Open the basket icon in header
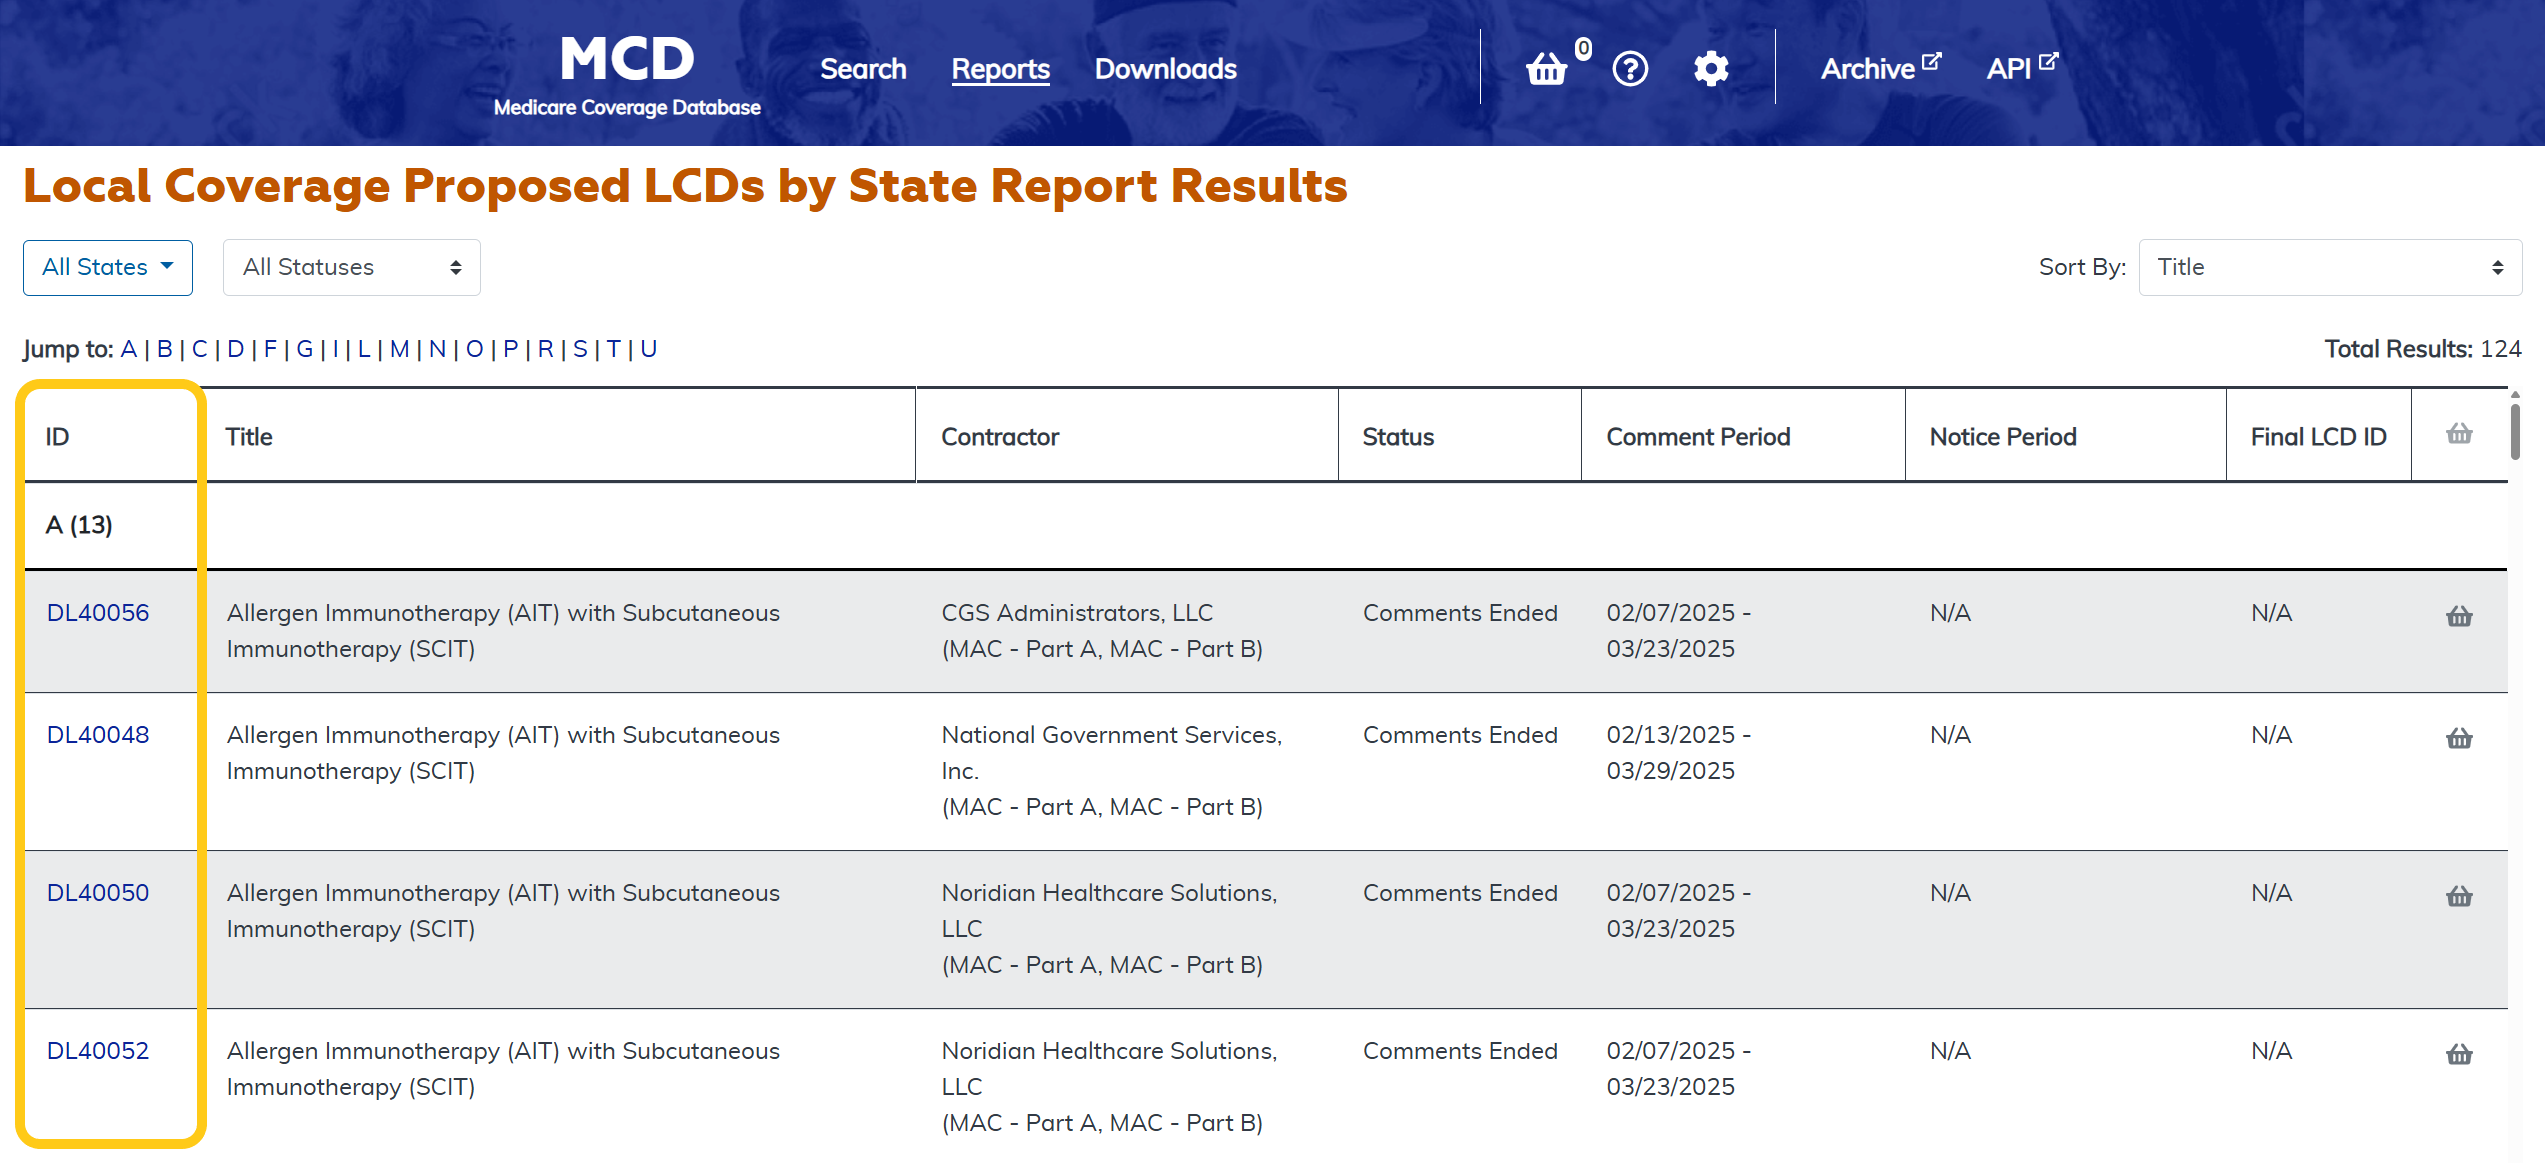This screenshot has width=2545, height=1163. click(x=1546, y=69)
